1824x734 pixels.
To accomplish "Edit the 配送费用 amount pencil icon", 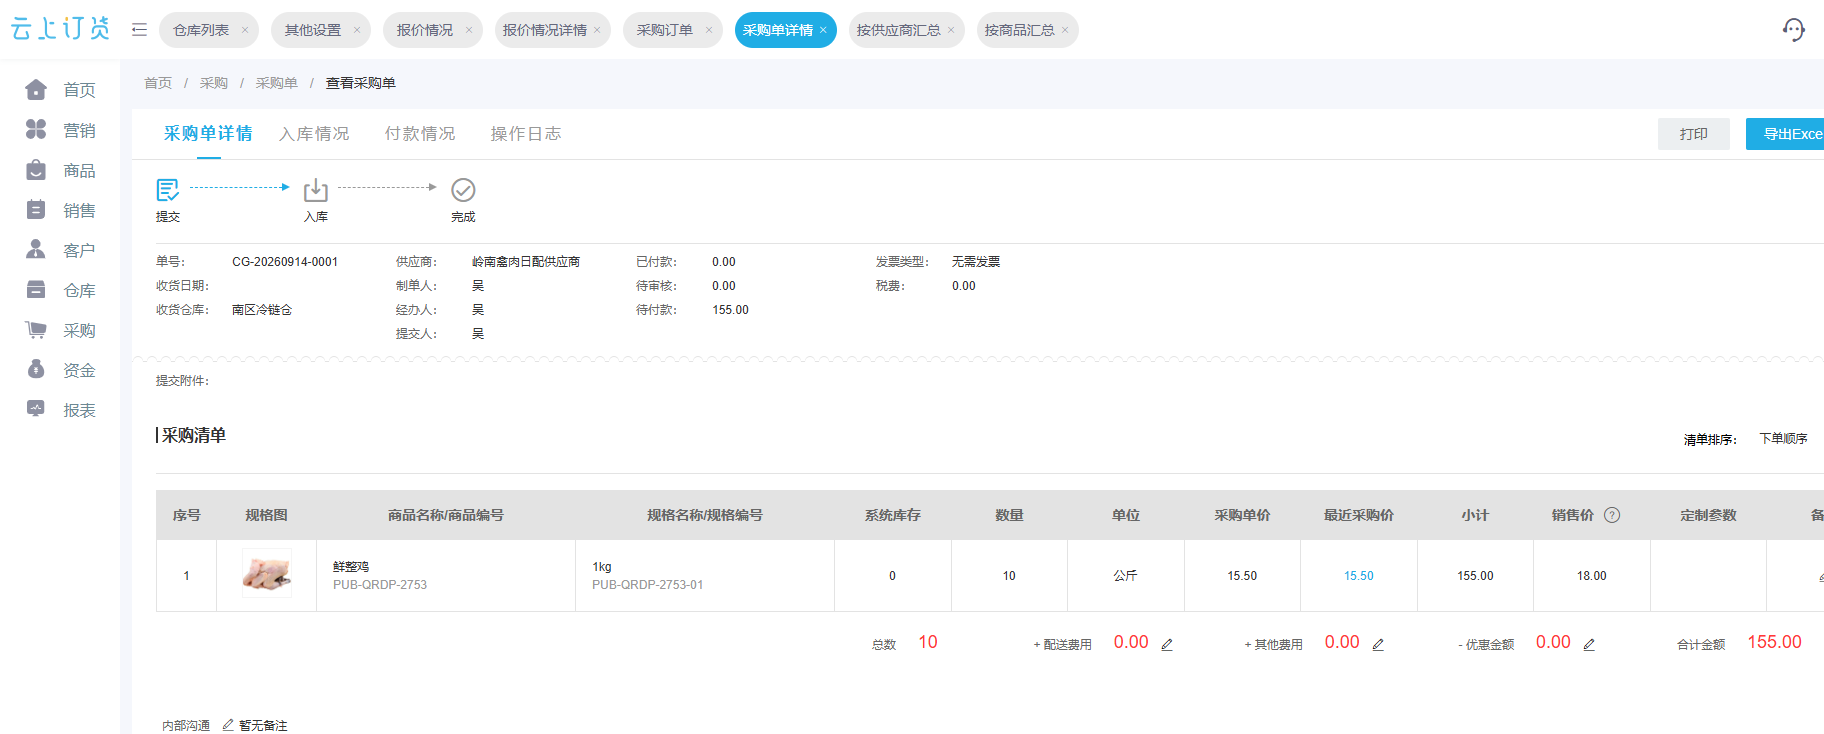I will tap(1167, 645).
